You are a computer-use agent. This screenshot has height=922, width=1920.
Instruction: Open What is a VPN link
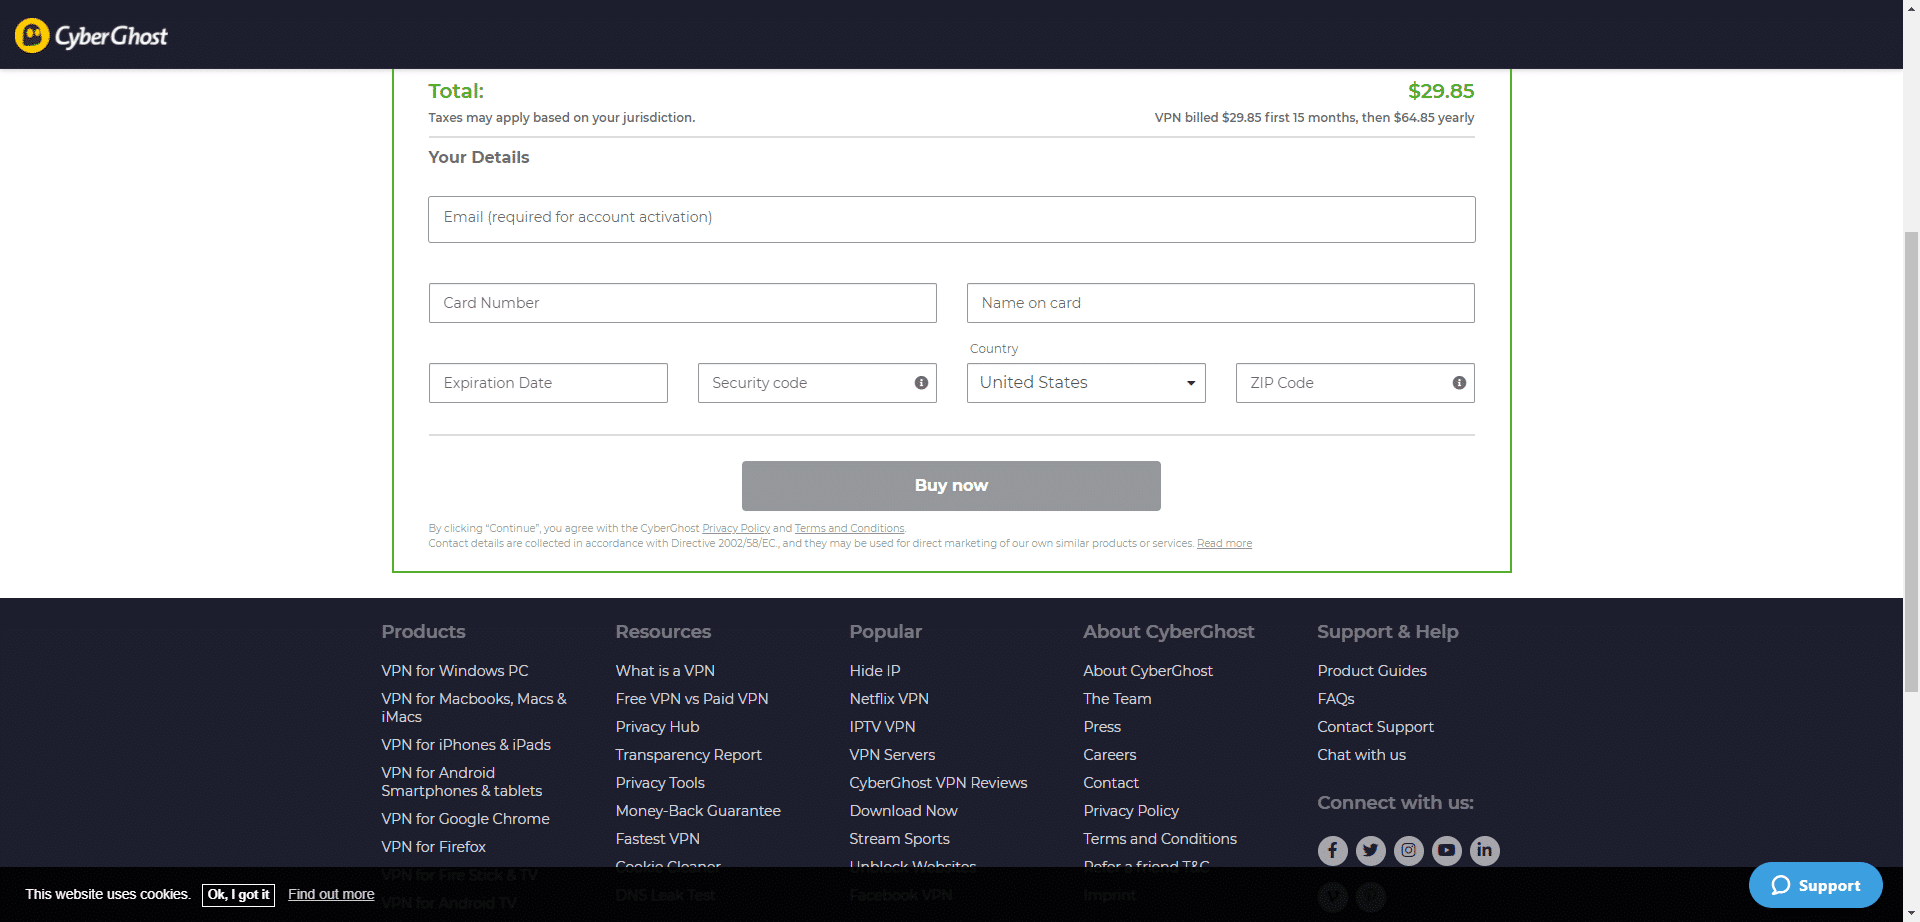[665, 671]
